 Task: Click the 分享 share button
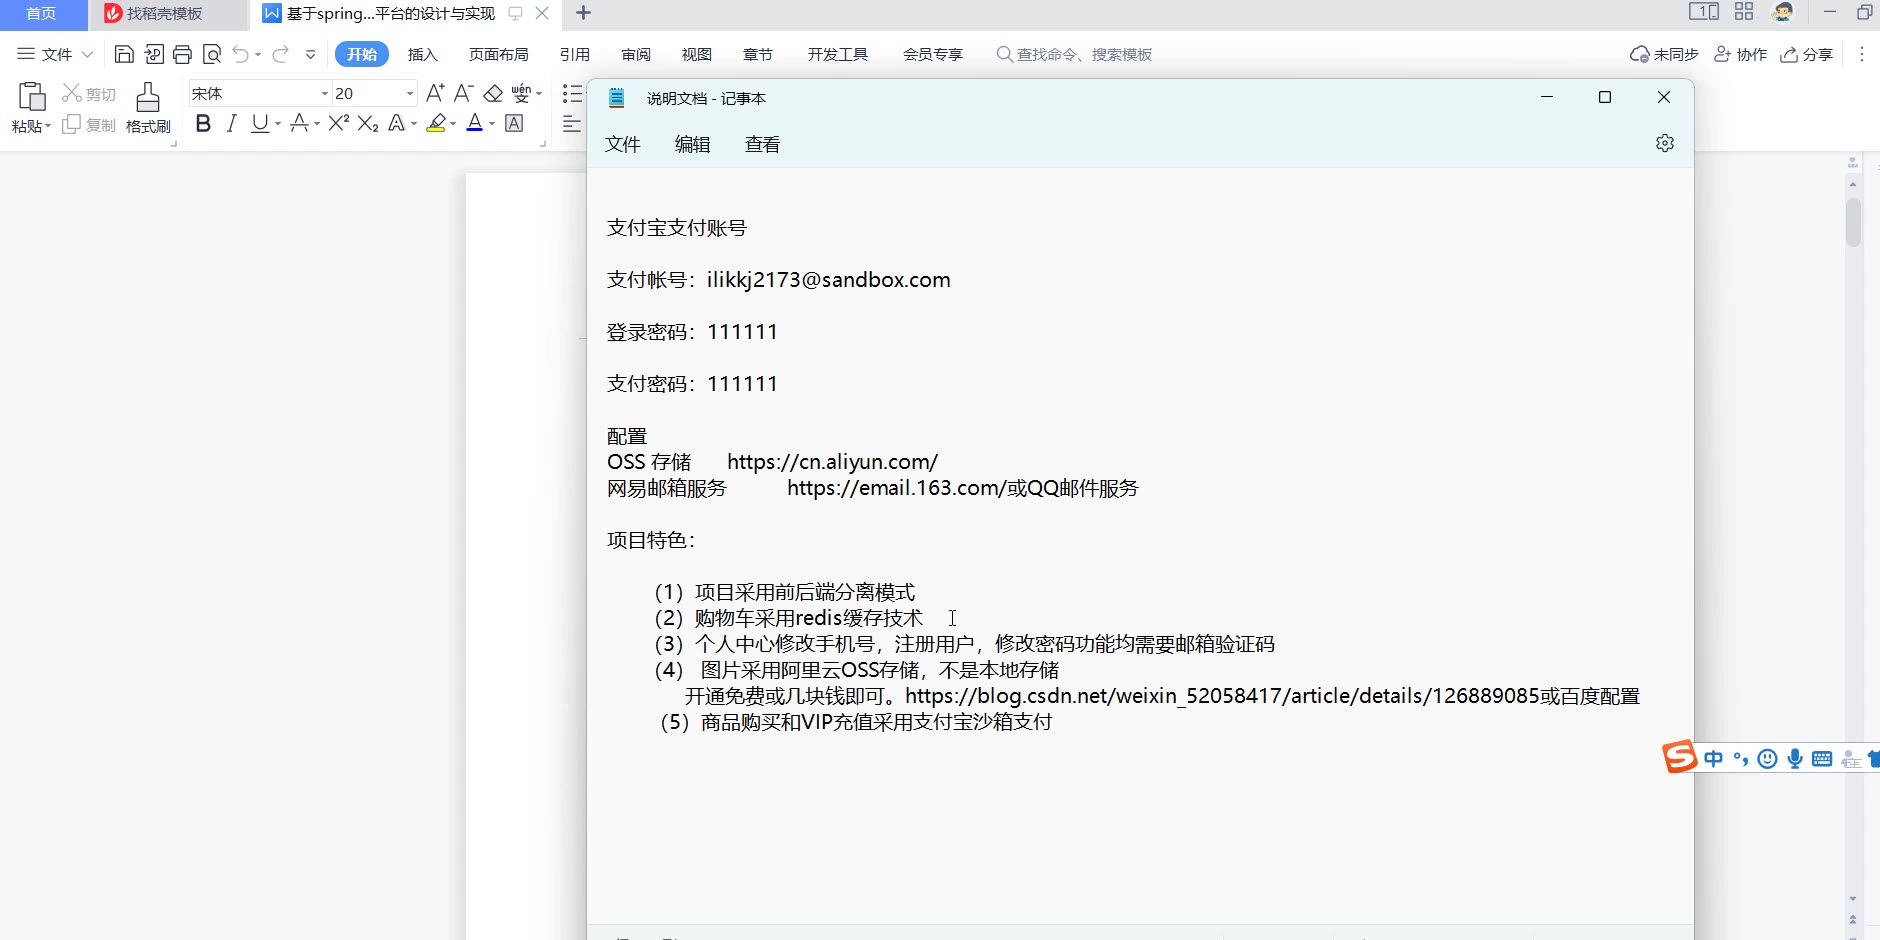1807,54
